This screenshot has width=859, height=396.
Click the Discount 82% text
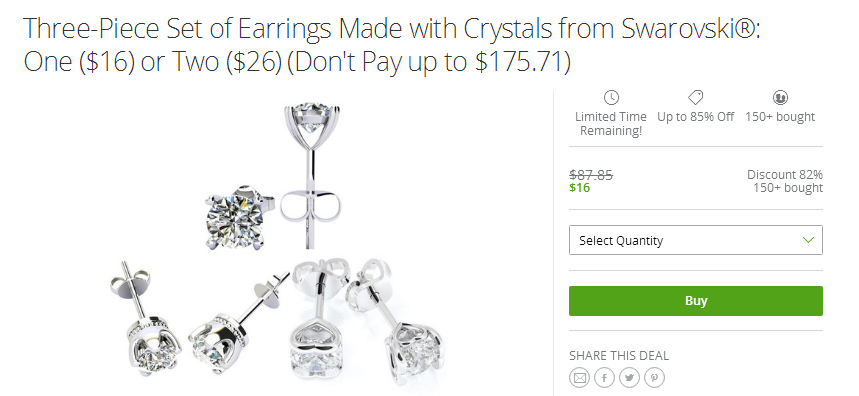(x=784, y=175)
